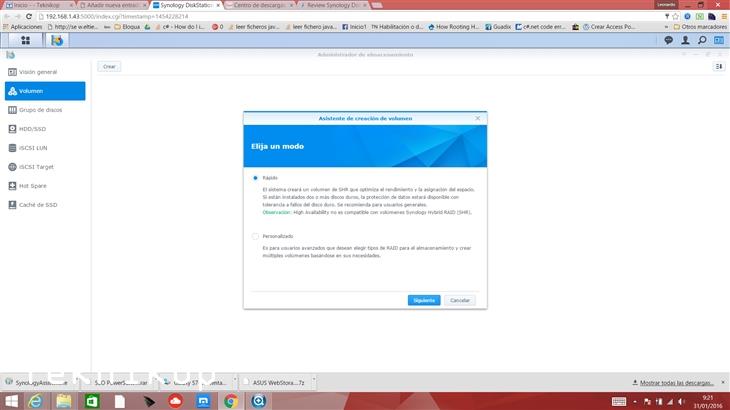Image resolution: width=730 pixels, height=410 pixels.
Task: Select the Rápido mode radio button
Action: point(255,177)
